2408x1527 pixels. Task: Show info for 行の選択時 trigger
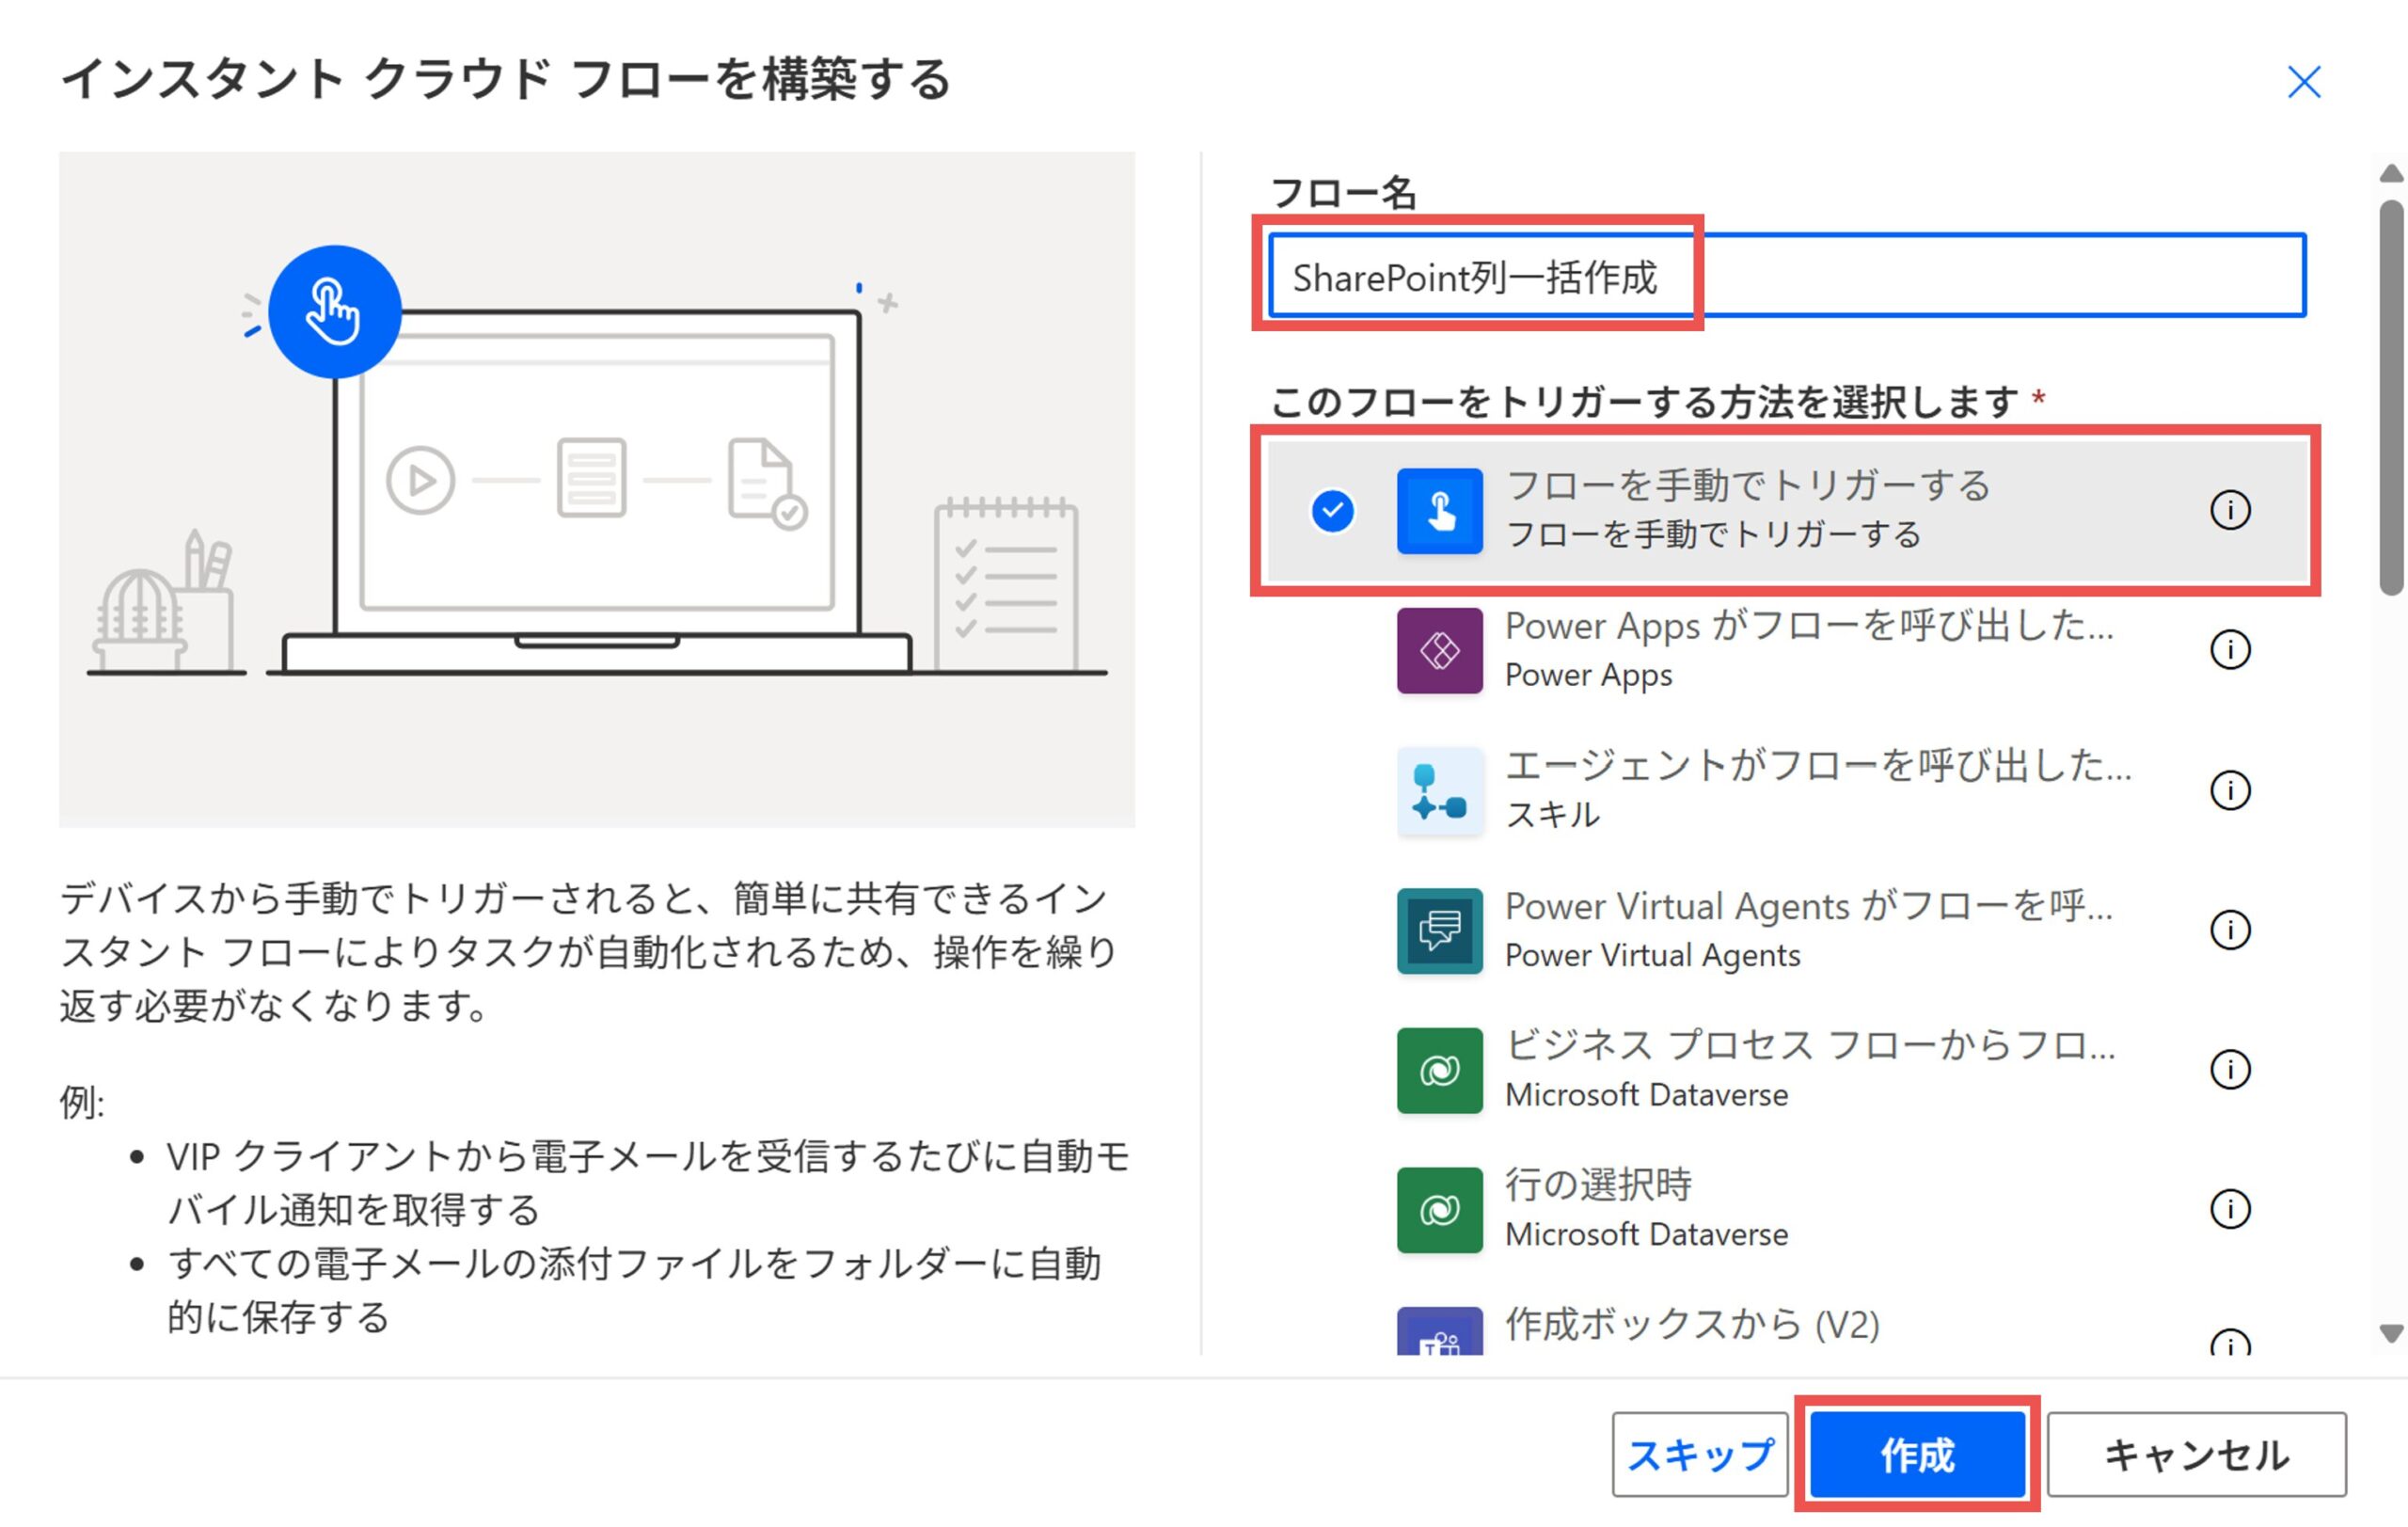pyautogui.click(x=2229, y=1209)
